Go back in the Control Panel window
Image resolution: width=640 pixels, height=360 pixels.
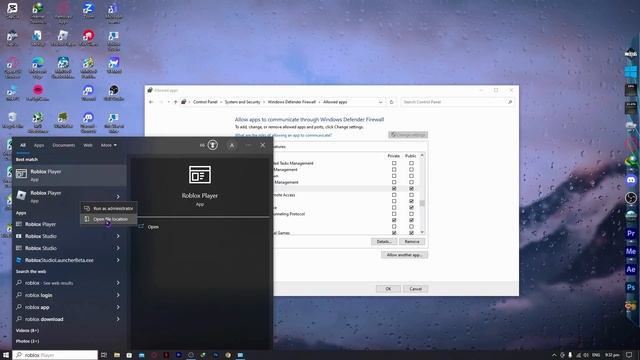151,102
